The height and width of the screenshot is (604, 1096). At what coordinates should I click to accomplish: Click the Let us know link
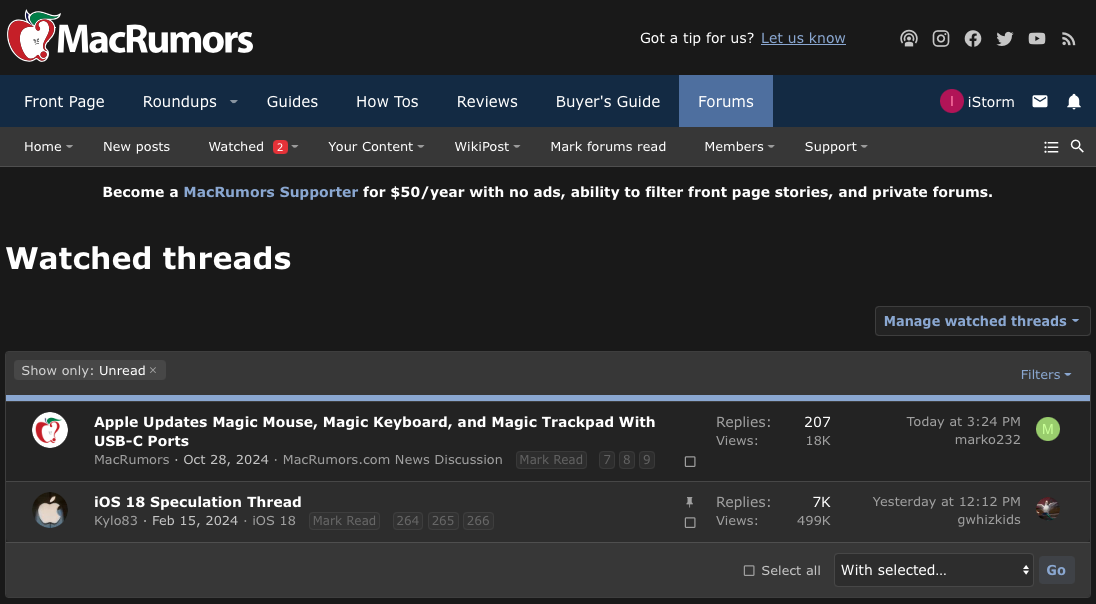[803, 38]
